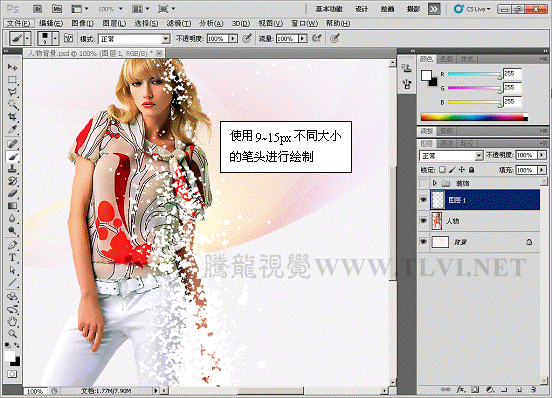
Task: Open tool preset picker dropdown
Action: click(x=27, y=38)
